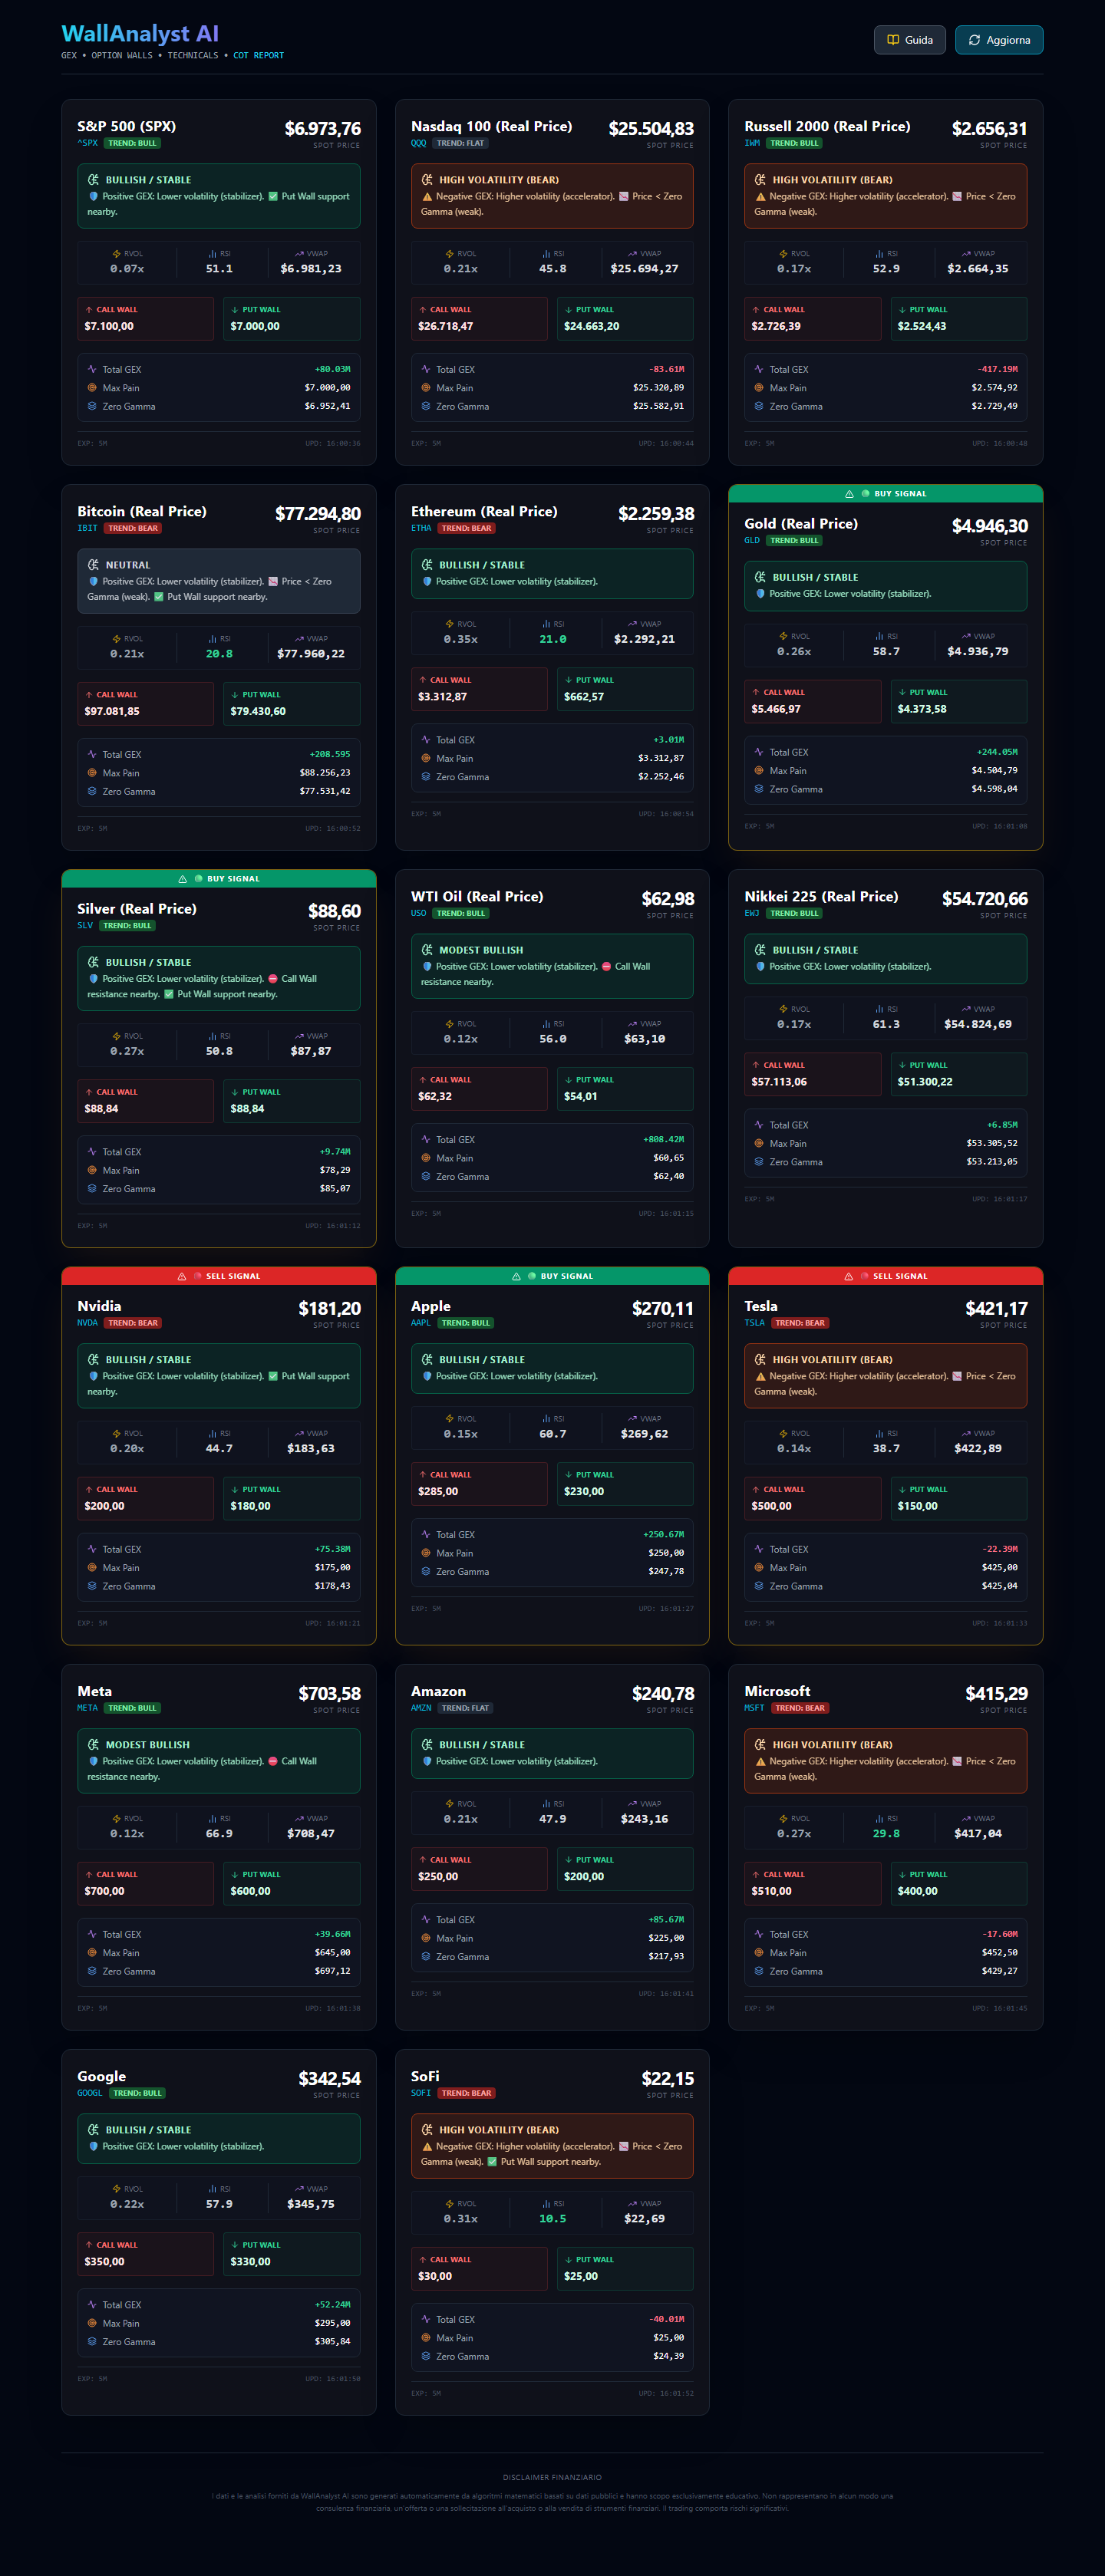Click the Amazon AMZN ticker label
The width and height of the screenshot is (1105, 2576).
(421, 1708)
